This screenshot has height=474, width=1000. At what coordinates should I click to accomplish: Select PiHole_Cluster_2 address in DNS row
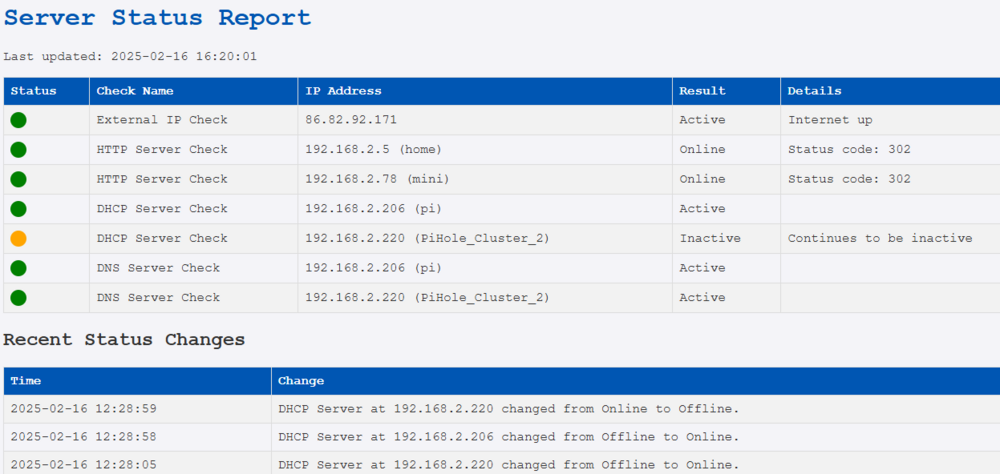(x=427, y=298)
